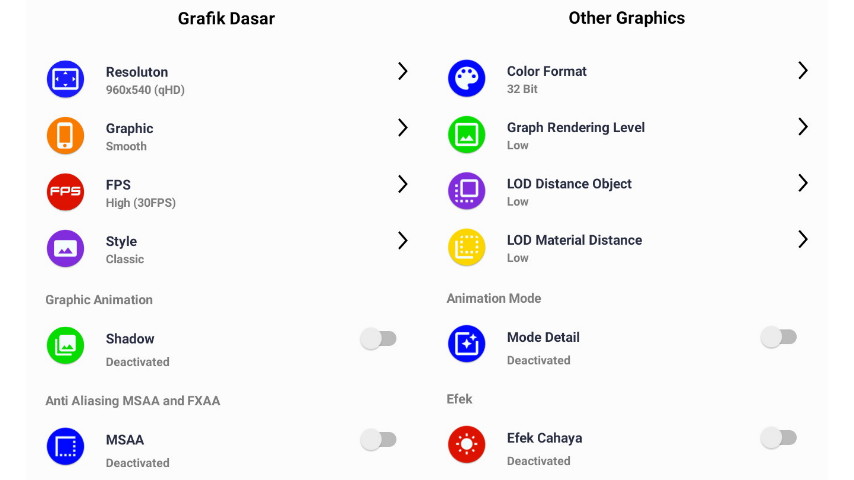Turn on the MSAA switch
Viewport: 854px width, 480px height.
tap(379, 440)
